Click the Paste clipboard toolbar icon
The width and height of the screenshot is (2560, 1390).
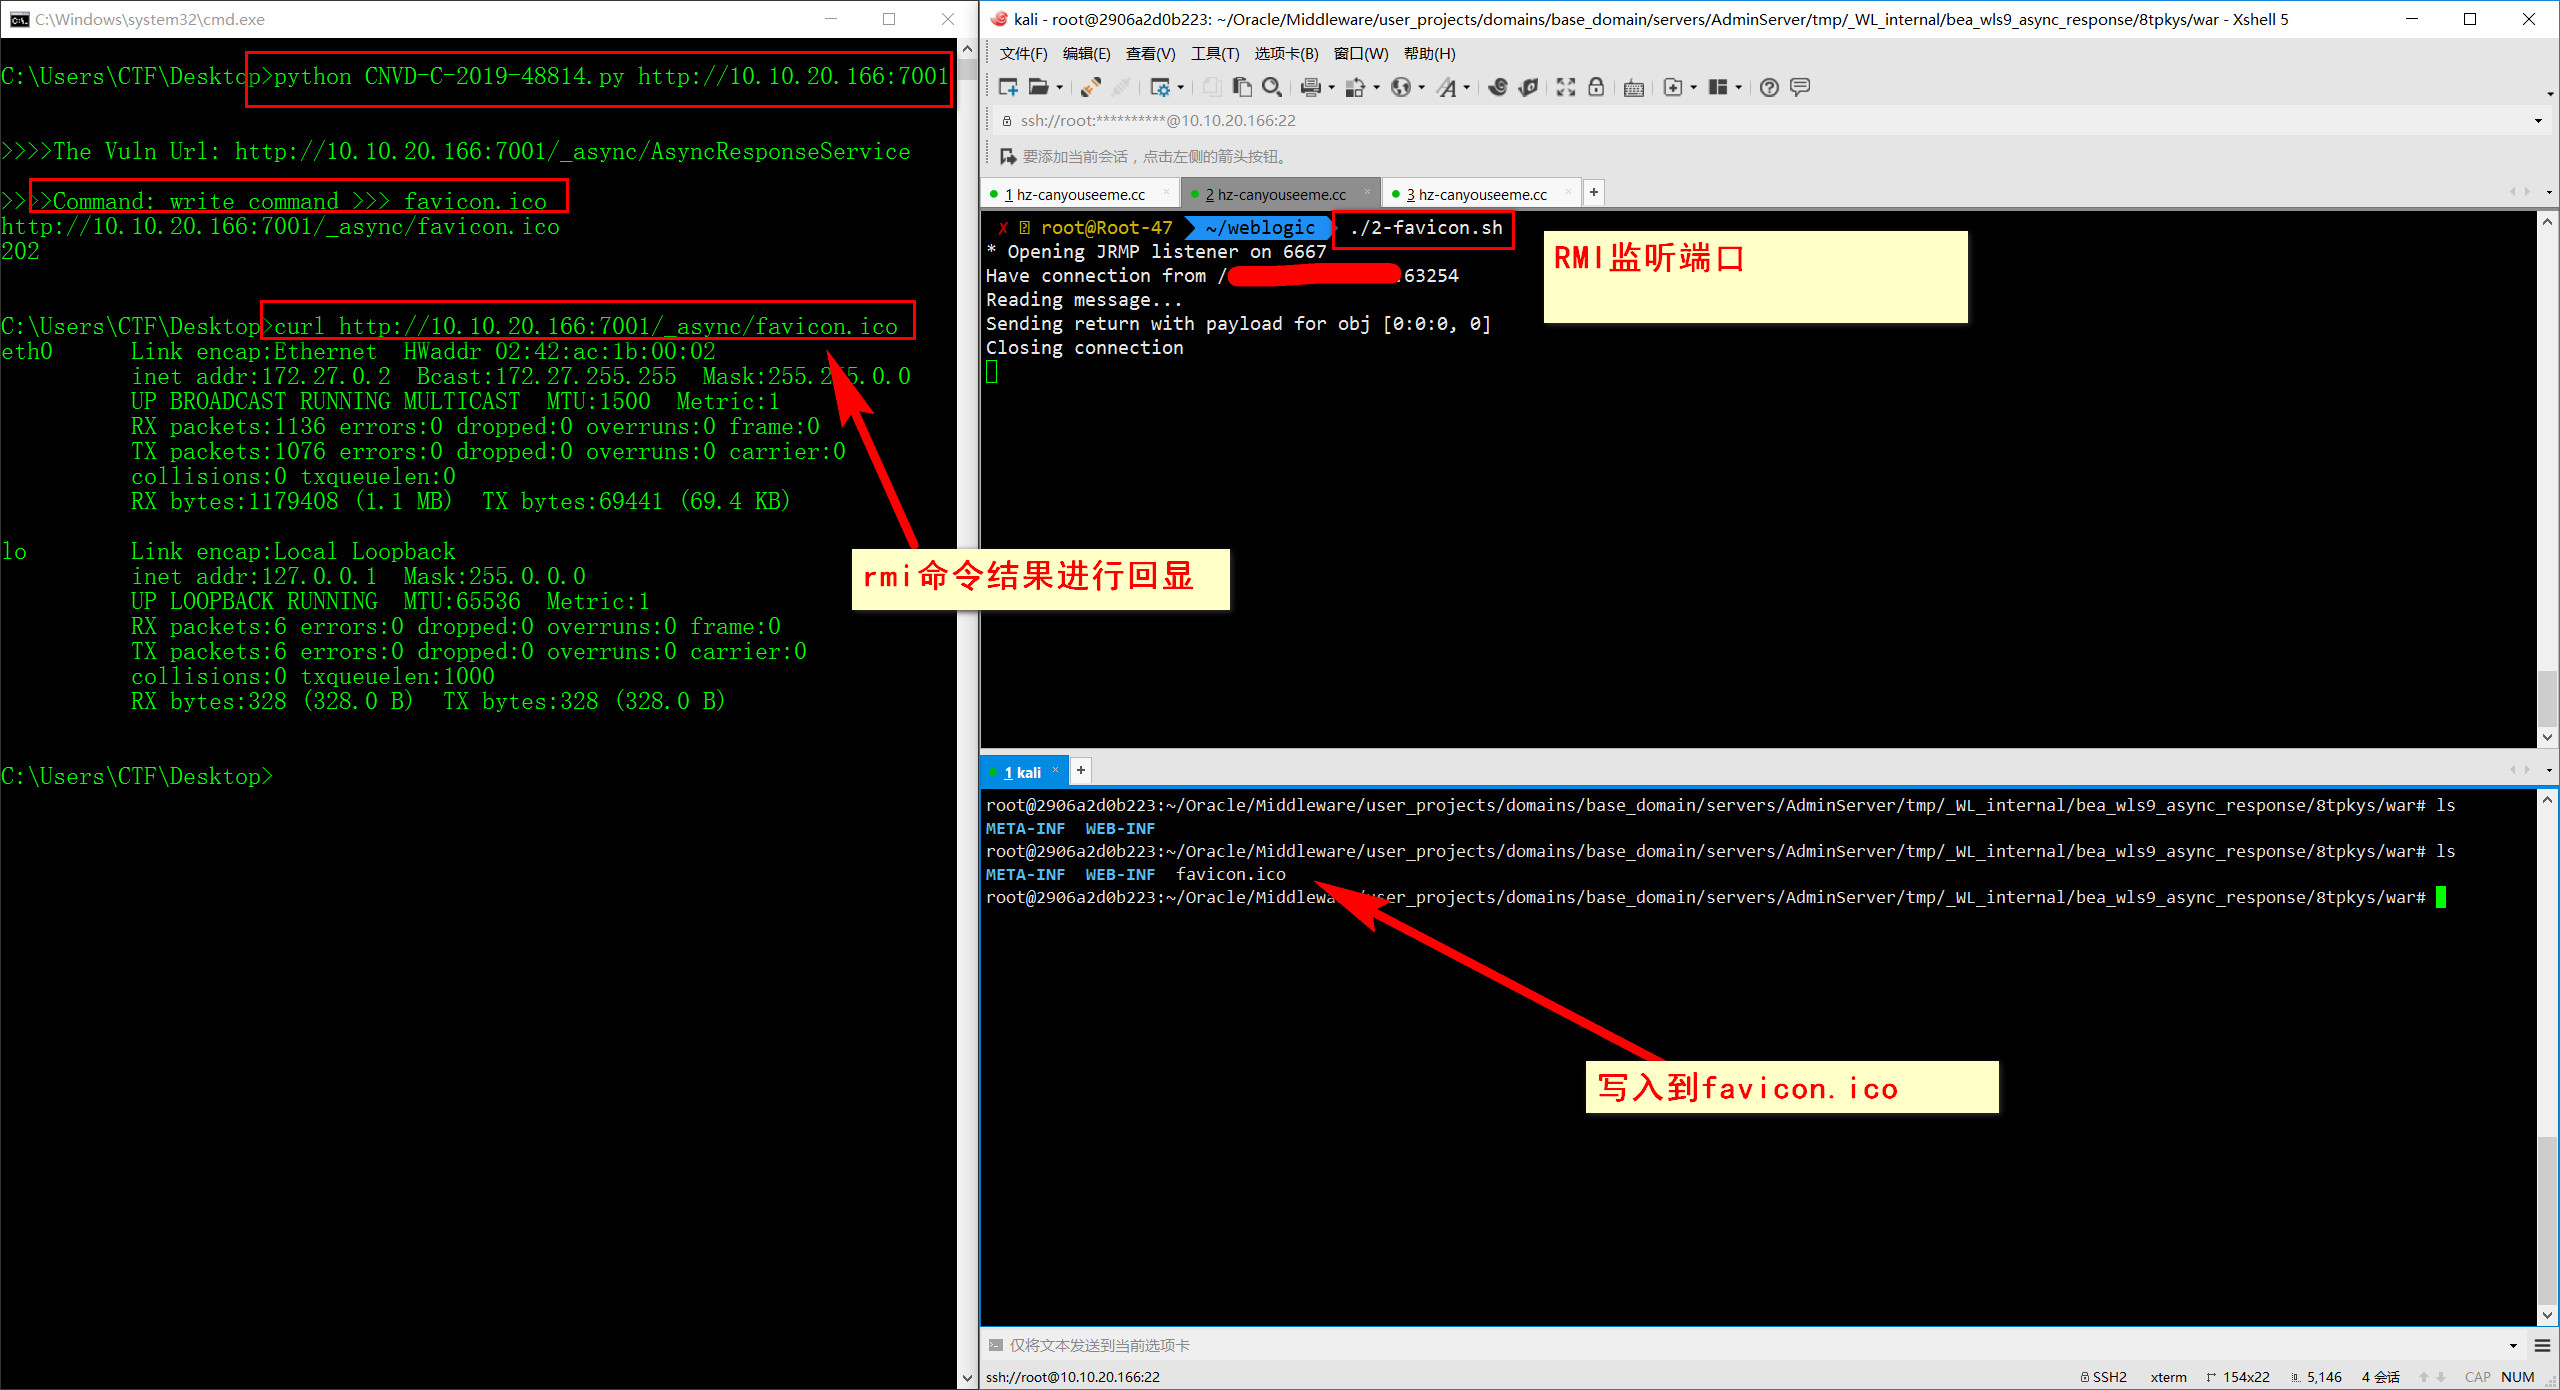tap(1242, 88)
